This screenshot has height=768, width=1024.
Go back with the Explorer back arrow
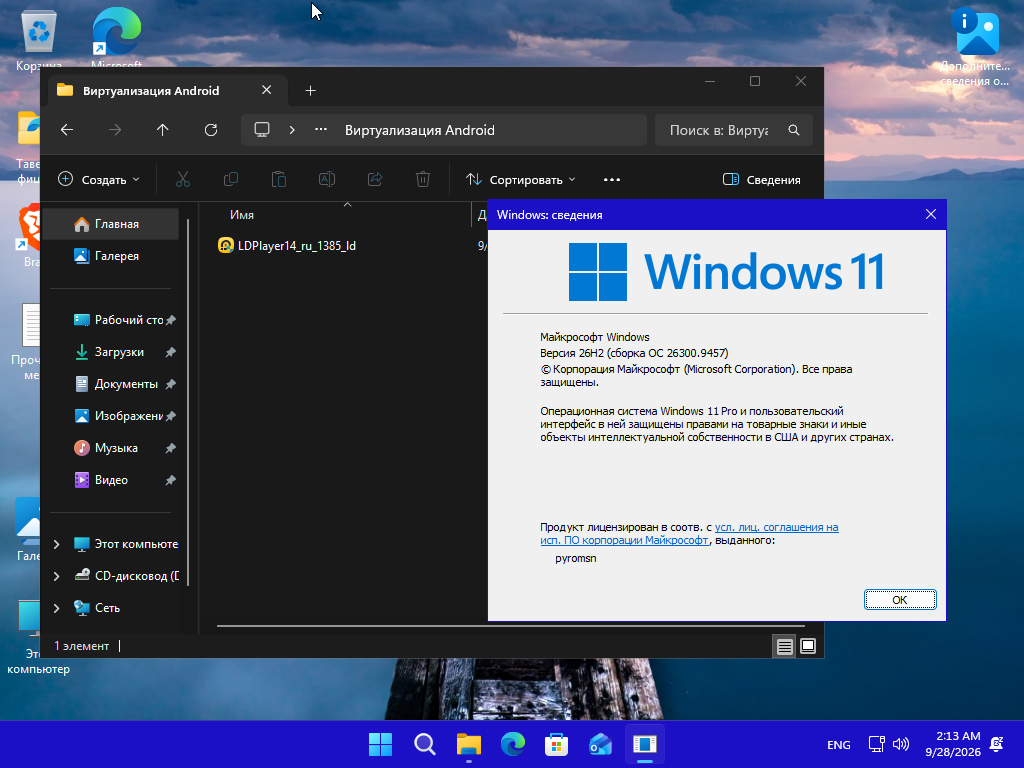[67, 130]
